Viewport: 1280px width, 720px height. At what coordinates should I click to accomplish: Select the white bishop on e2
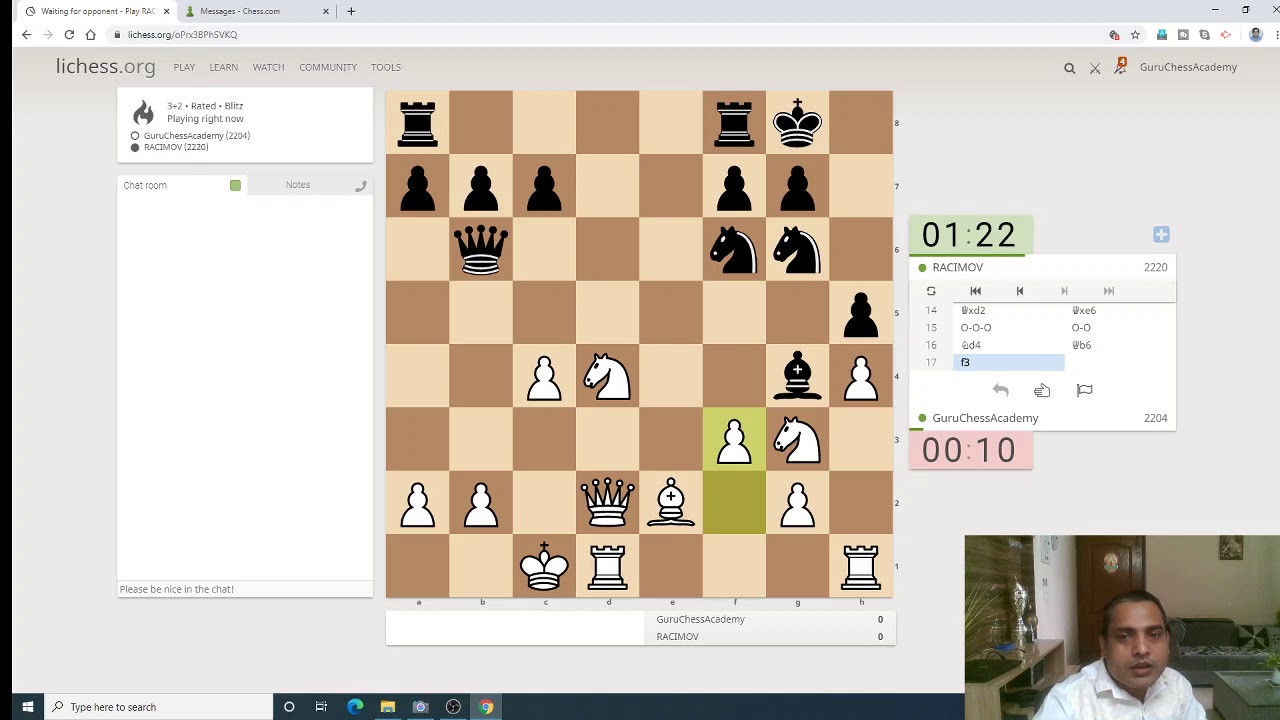click(x=671, y=502)
